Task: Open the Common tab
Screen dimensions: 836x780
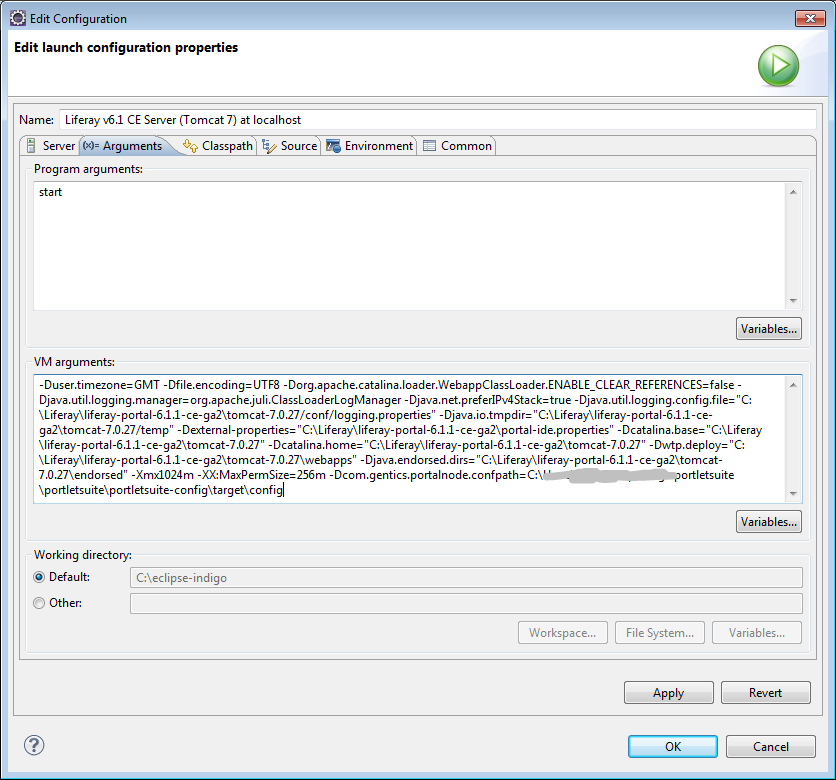Action: tap(457, 146)
